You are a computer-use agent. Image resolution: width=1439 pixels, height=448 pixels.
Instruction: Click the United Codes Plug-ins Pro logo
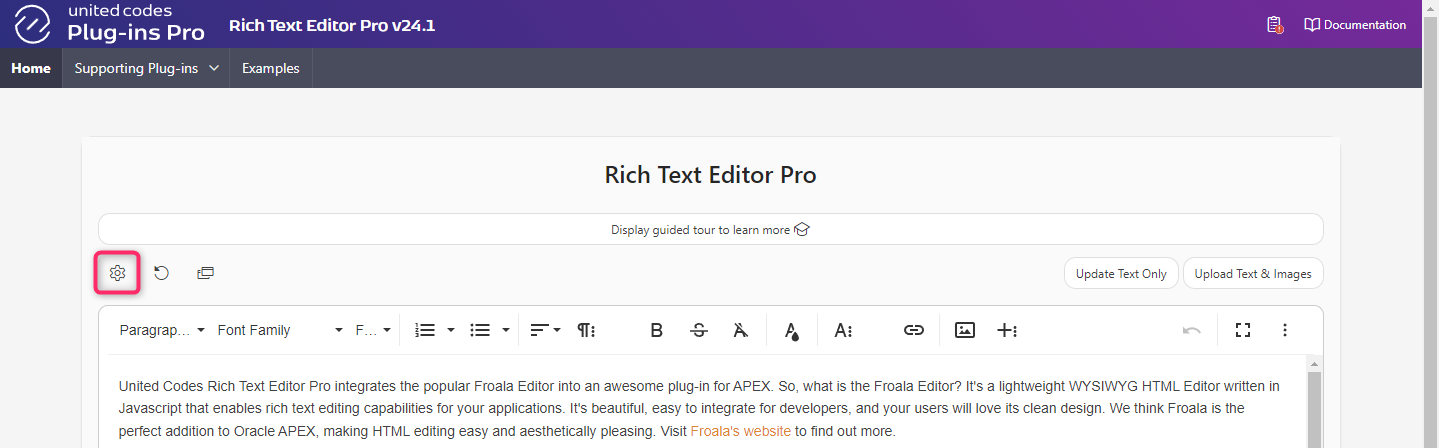108,24
